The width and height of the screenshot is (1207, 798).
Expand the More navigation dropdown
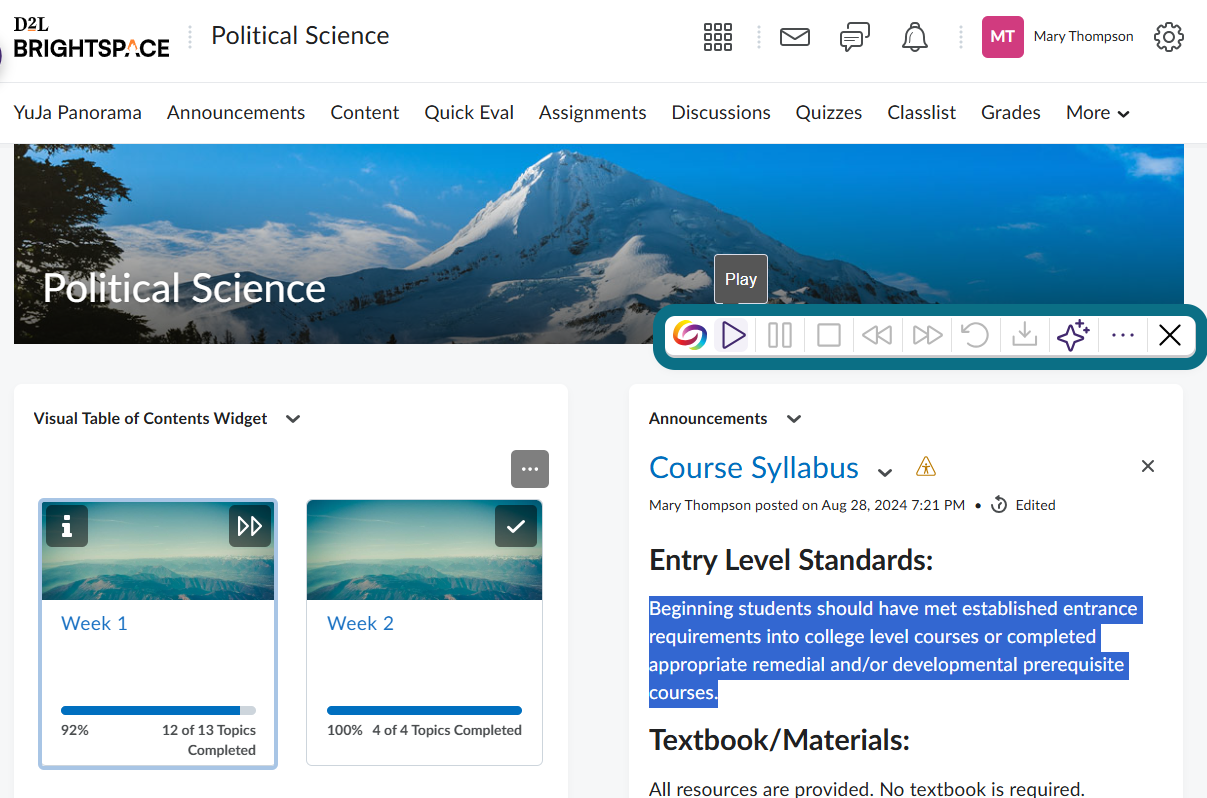(1098, 112)
